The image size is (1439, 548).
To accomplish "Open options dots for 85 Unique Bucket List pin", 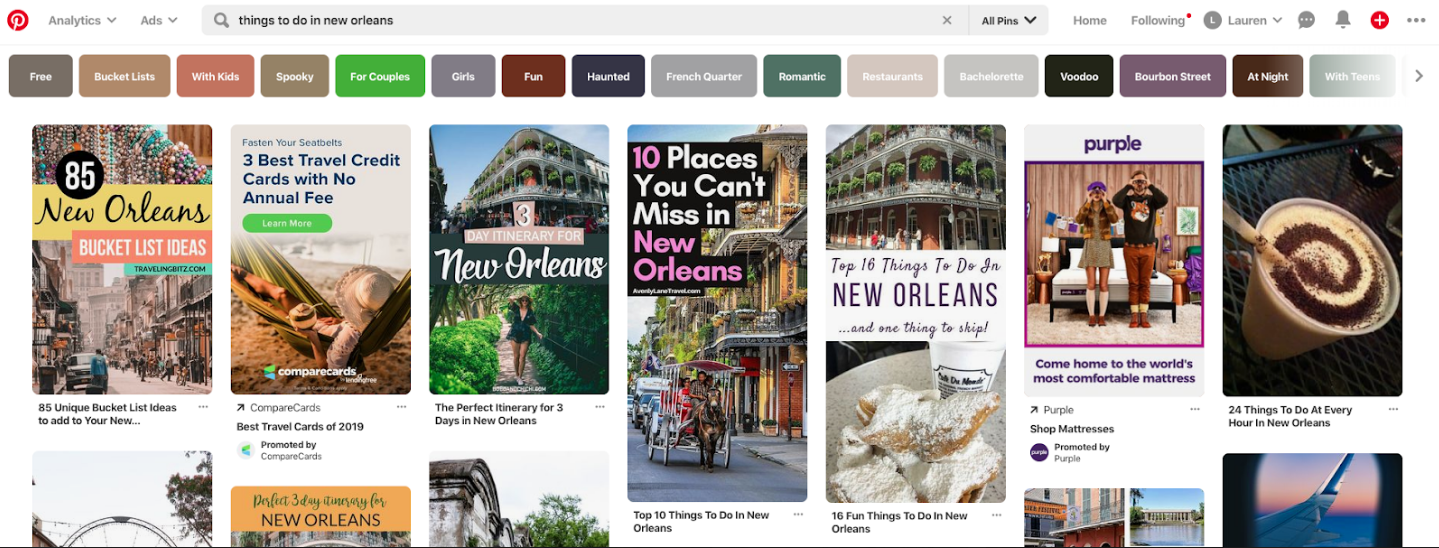I will tap(203, 407).
